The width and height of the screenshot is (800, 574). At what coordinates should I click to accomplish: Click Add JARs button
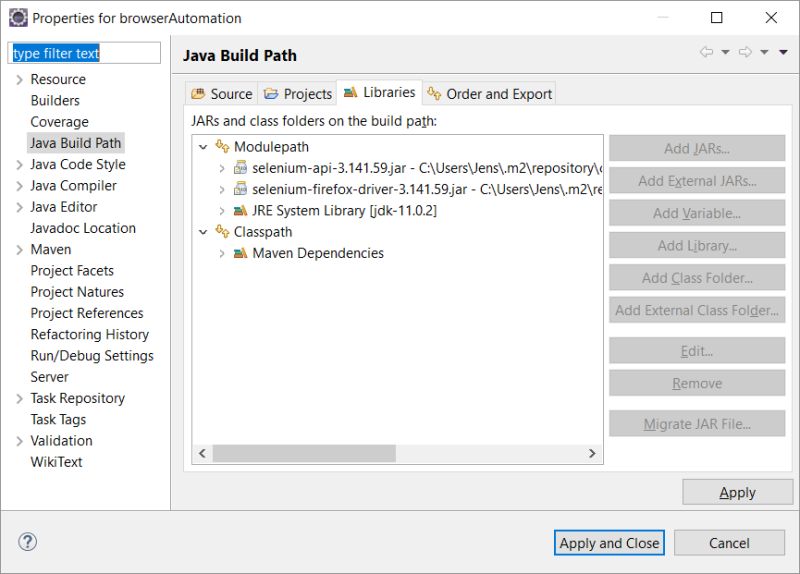point(697,148)
